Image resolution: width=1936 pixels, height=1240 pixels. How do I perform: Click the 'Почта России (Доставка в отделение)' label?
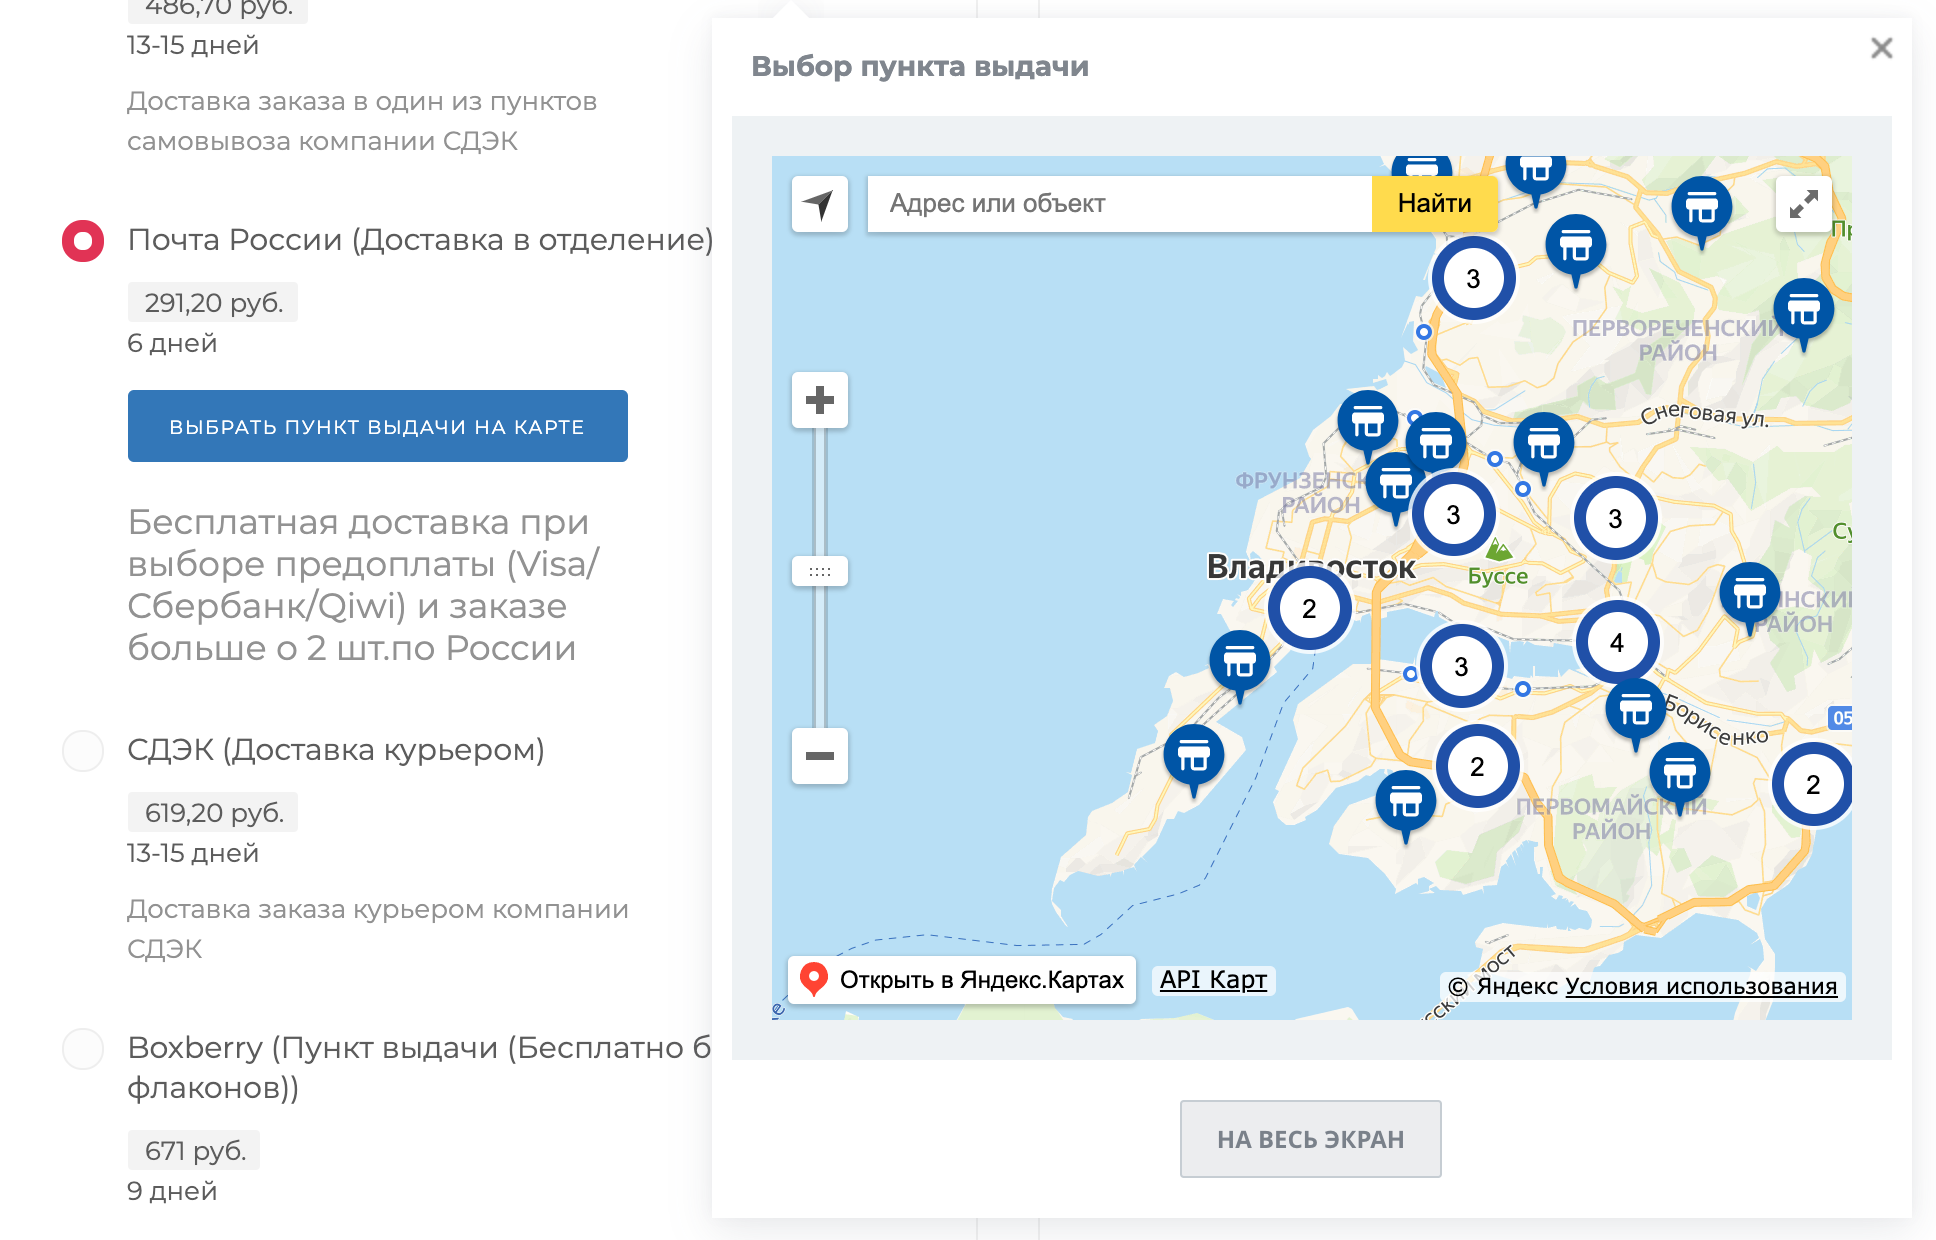(421, 240)
